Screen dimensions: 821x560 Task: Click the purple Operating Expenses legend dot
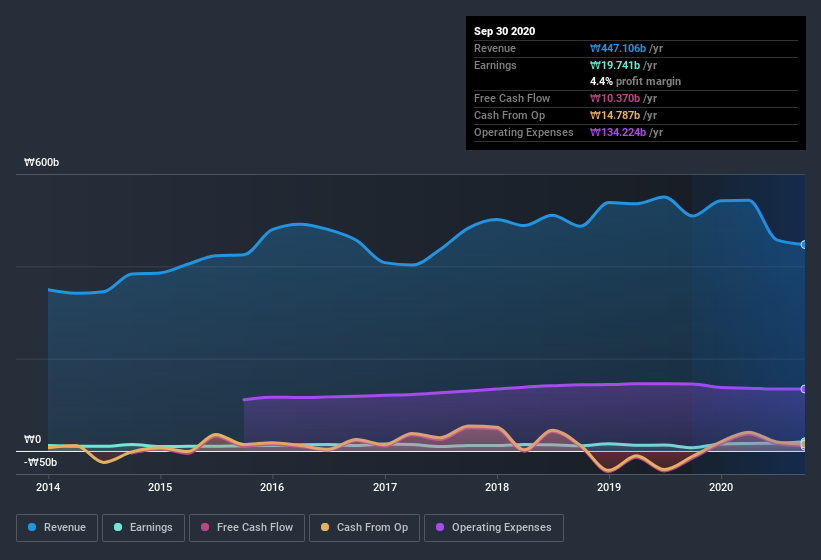440,527
